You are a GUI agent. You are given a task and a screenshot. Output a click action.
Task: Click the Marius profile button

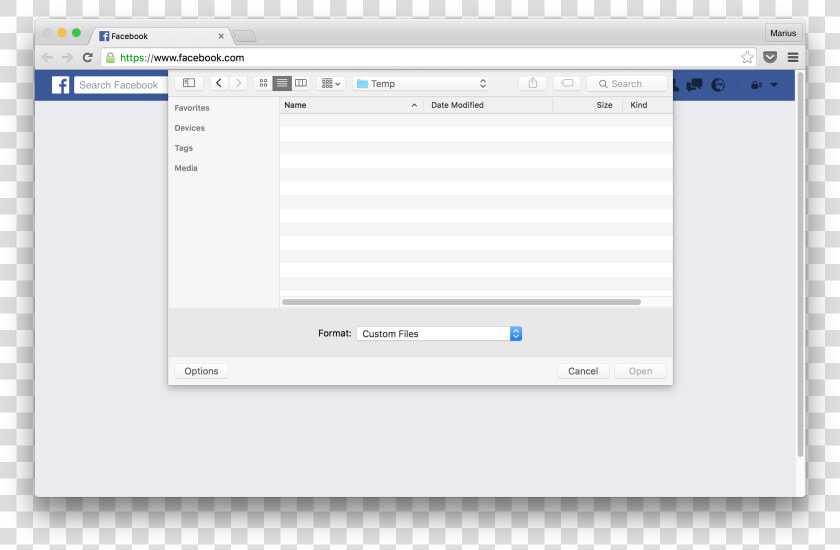(x=783, y=33)
